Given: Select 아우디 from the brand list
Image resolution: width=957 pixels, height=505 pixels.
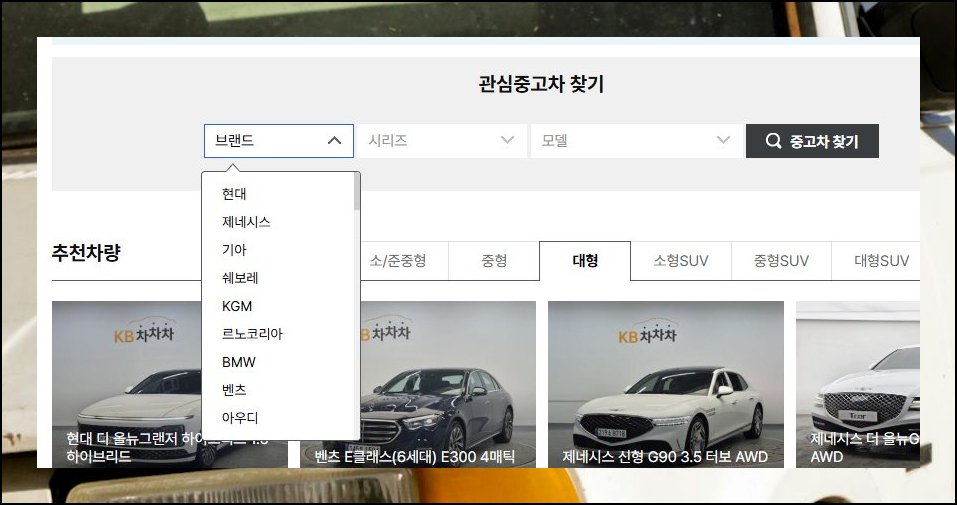Looking at the screenshot, I should pyautogui.click(x=240, y=418).
